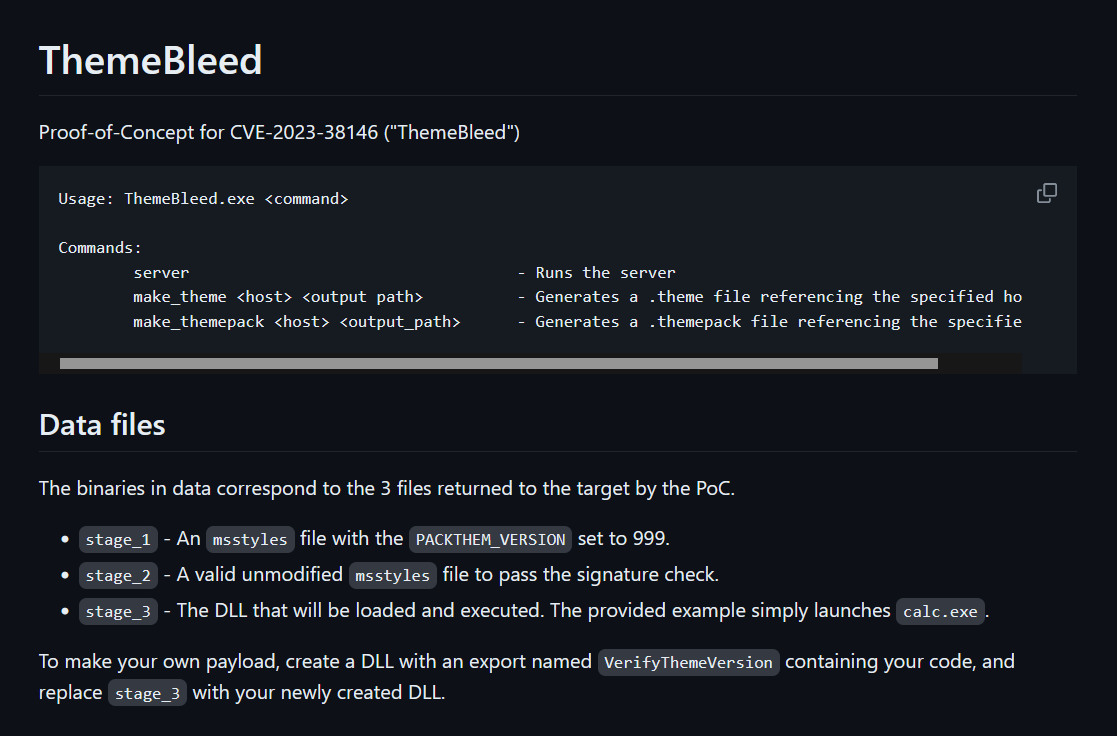Click the calc.exe inline code
1117x736 pixels.
coord(940,611)
